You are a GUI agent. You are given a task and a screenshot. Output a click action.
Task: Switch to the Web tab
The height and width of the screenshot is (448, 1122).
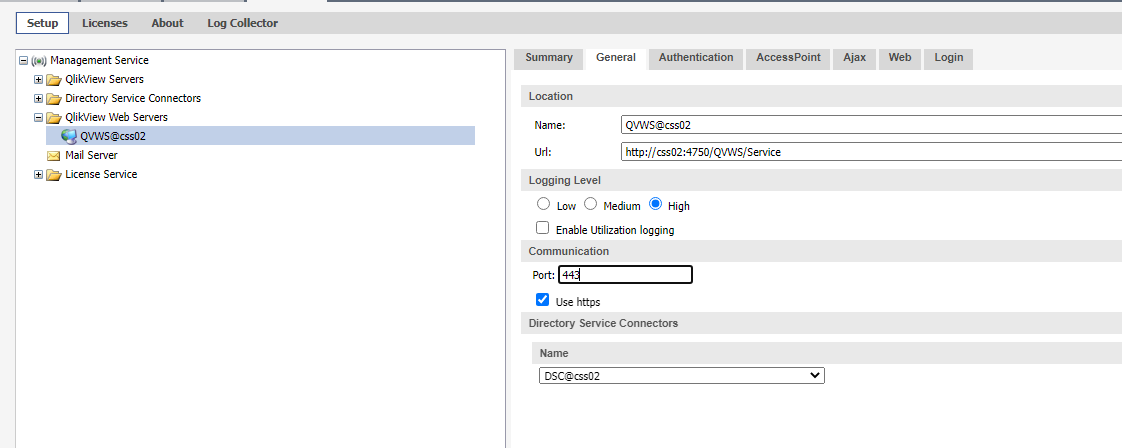[x=900, y=58]
